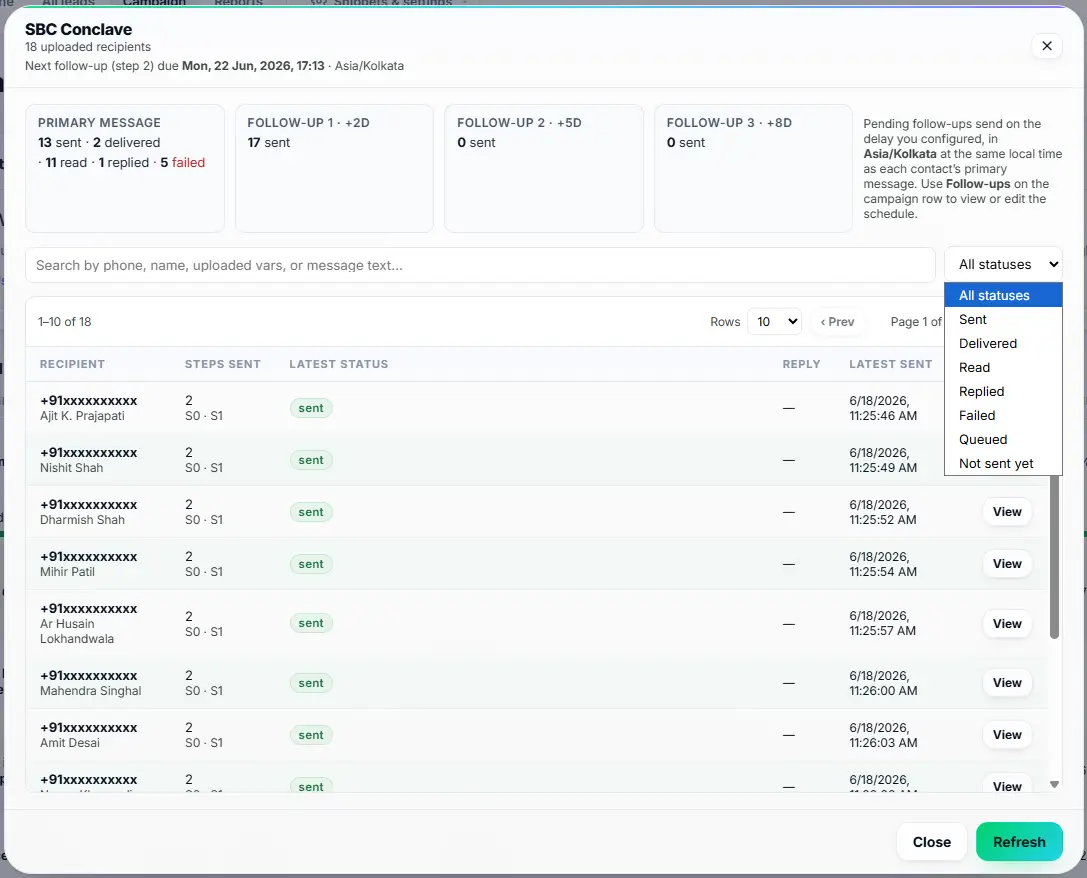Click the 11:25:46 AM timestamp

882,416
